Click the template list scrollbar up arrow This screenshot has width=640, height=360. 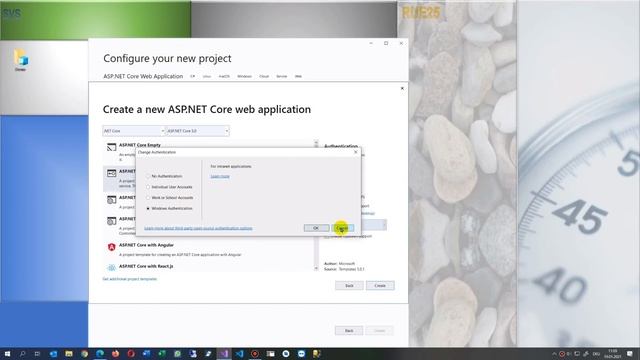tap(316, 142)
